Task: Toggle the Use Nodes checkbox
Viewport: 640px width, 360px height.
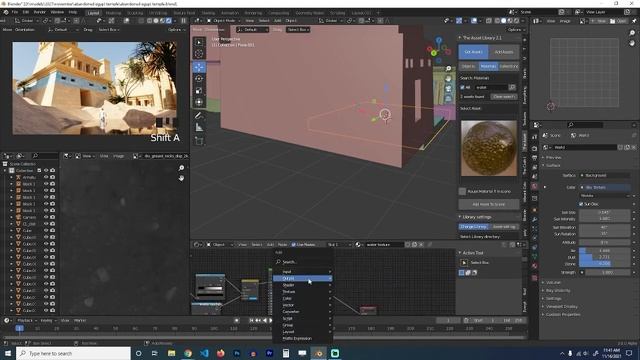Action: [x=293, y=244]
